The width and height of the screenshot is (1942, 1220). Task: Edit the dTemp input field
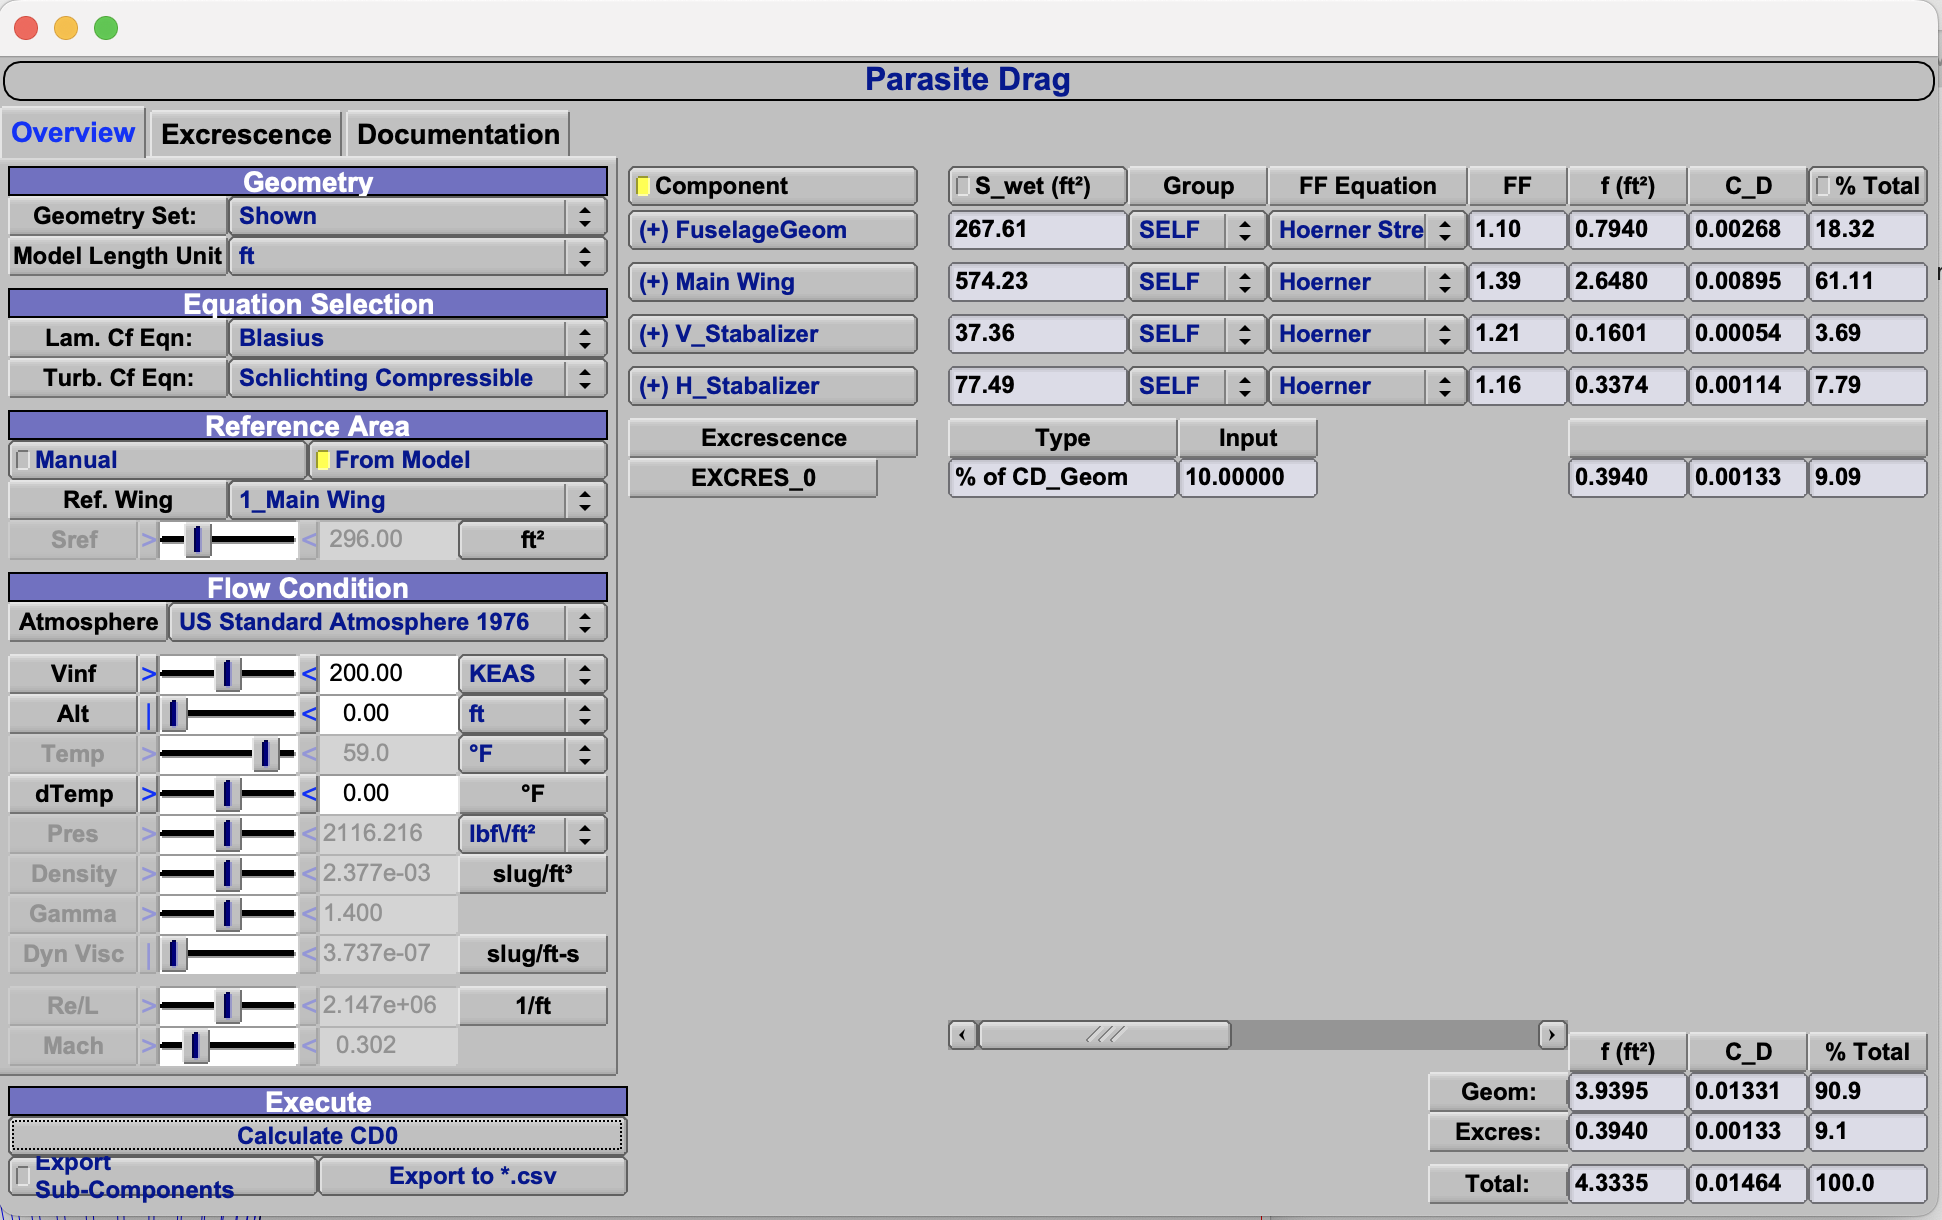(x=388, y=793)
